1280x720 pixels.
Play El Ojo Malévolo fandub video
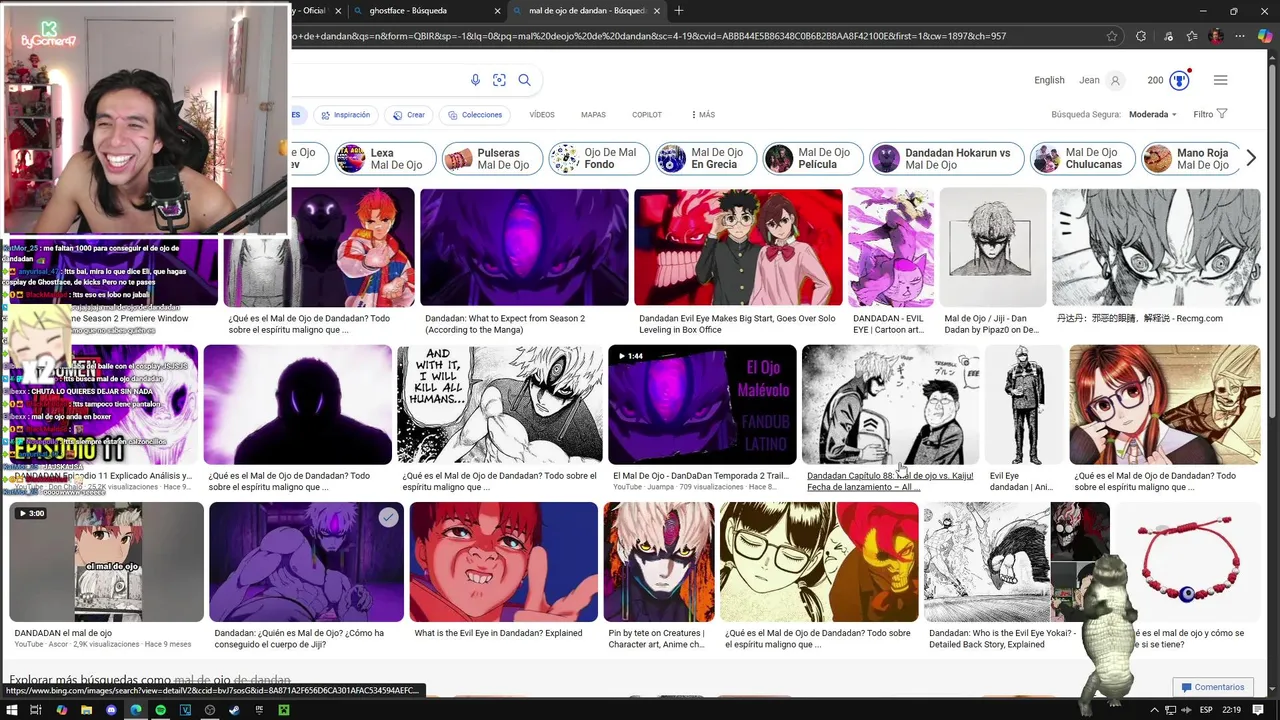tap(702, 405)
